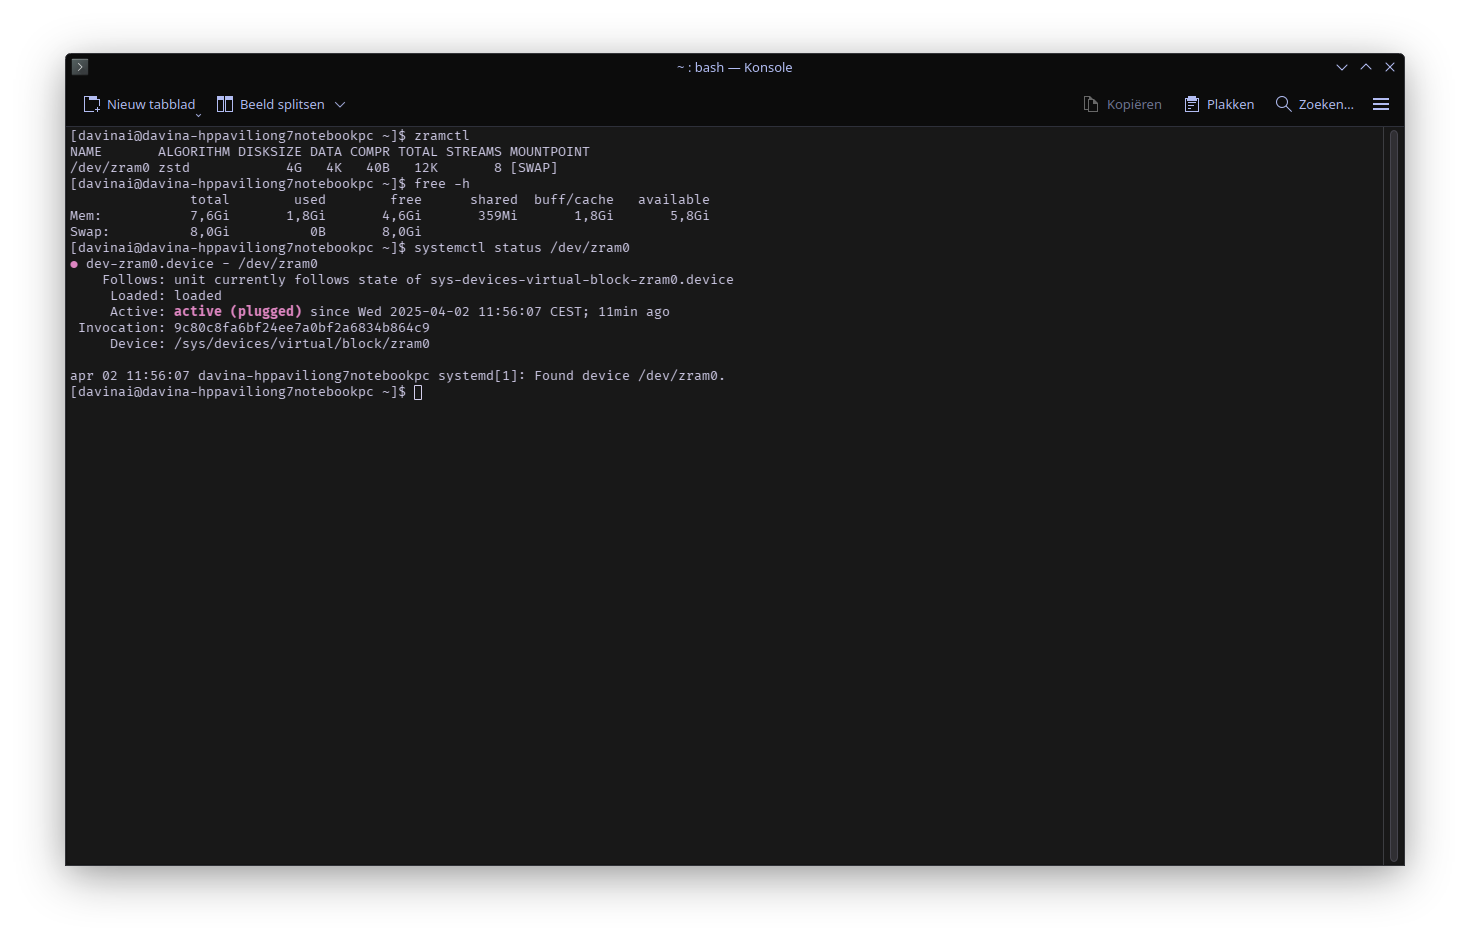The image size is (1470, 943).
Task: Select the Zoeken... text label
Action: coord(1326,104)
